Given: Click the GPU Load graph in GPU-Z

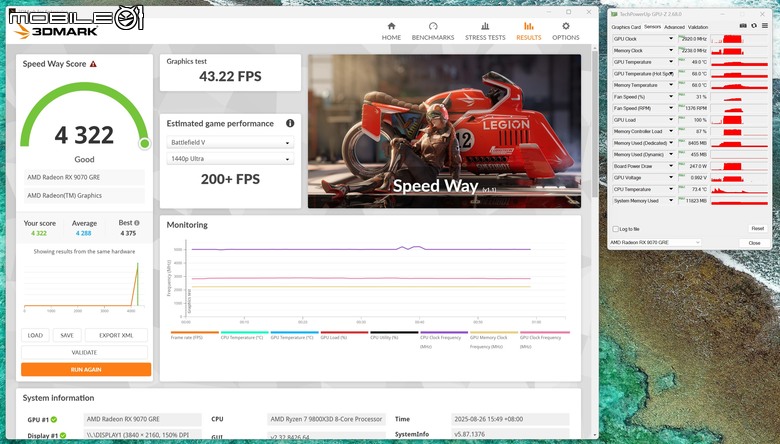Looking at the screenshot, I should (x=739, y=120).
